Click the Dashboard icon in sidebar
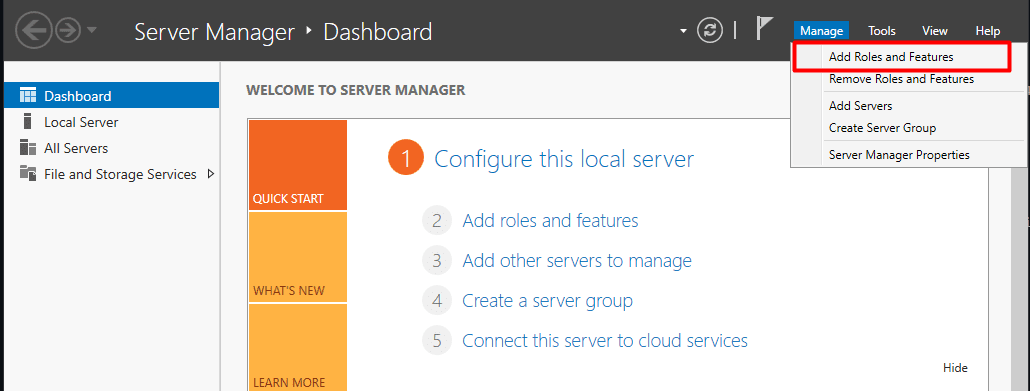Image resolution: width=1030 pixels, height=391 pixels. [x=28, y=96]
